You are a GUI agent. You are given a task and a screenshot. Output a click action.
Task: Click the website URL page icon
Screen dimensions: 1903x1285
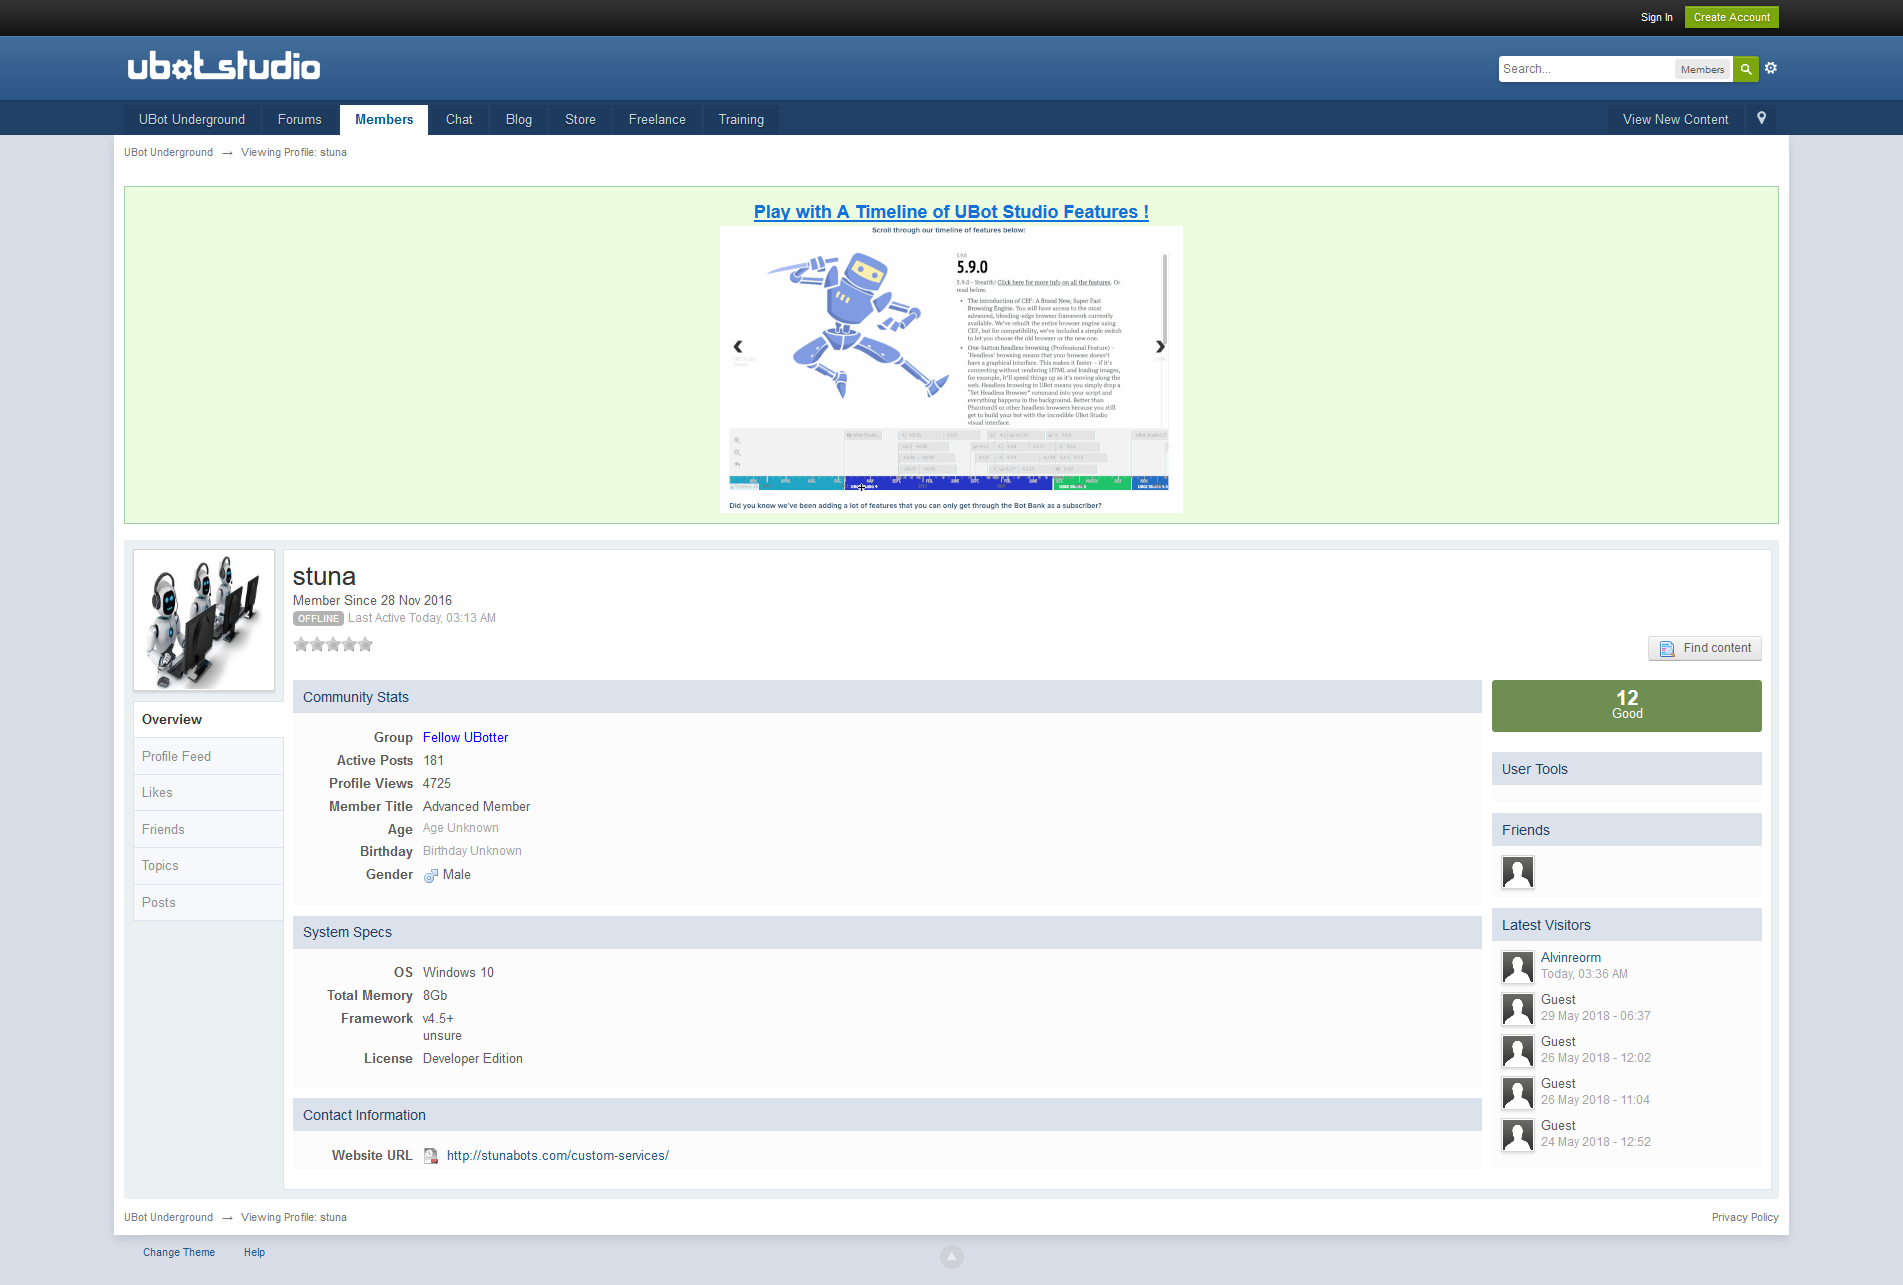click(431, 1156)
